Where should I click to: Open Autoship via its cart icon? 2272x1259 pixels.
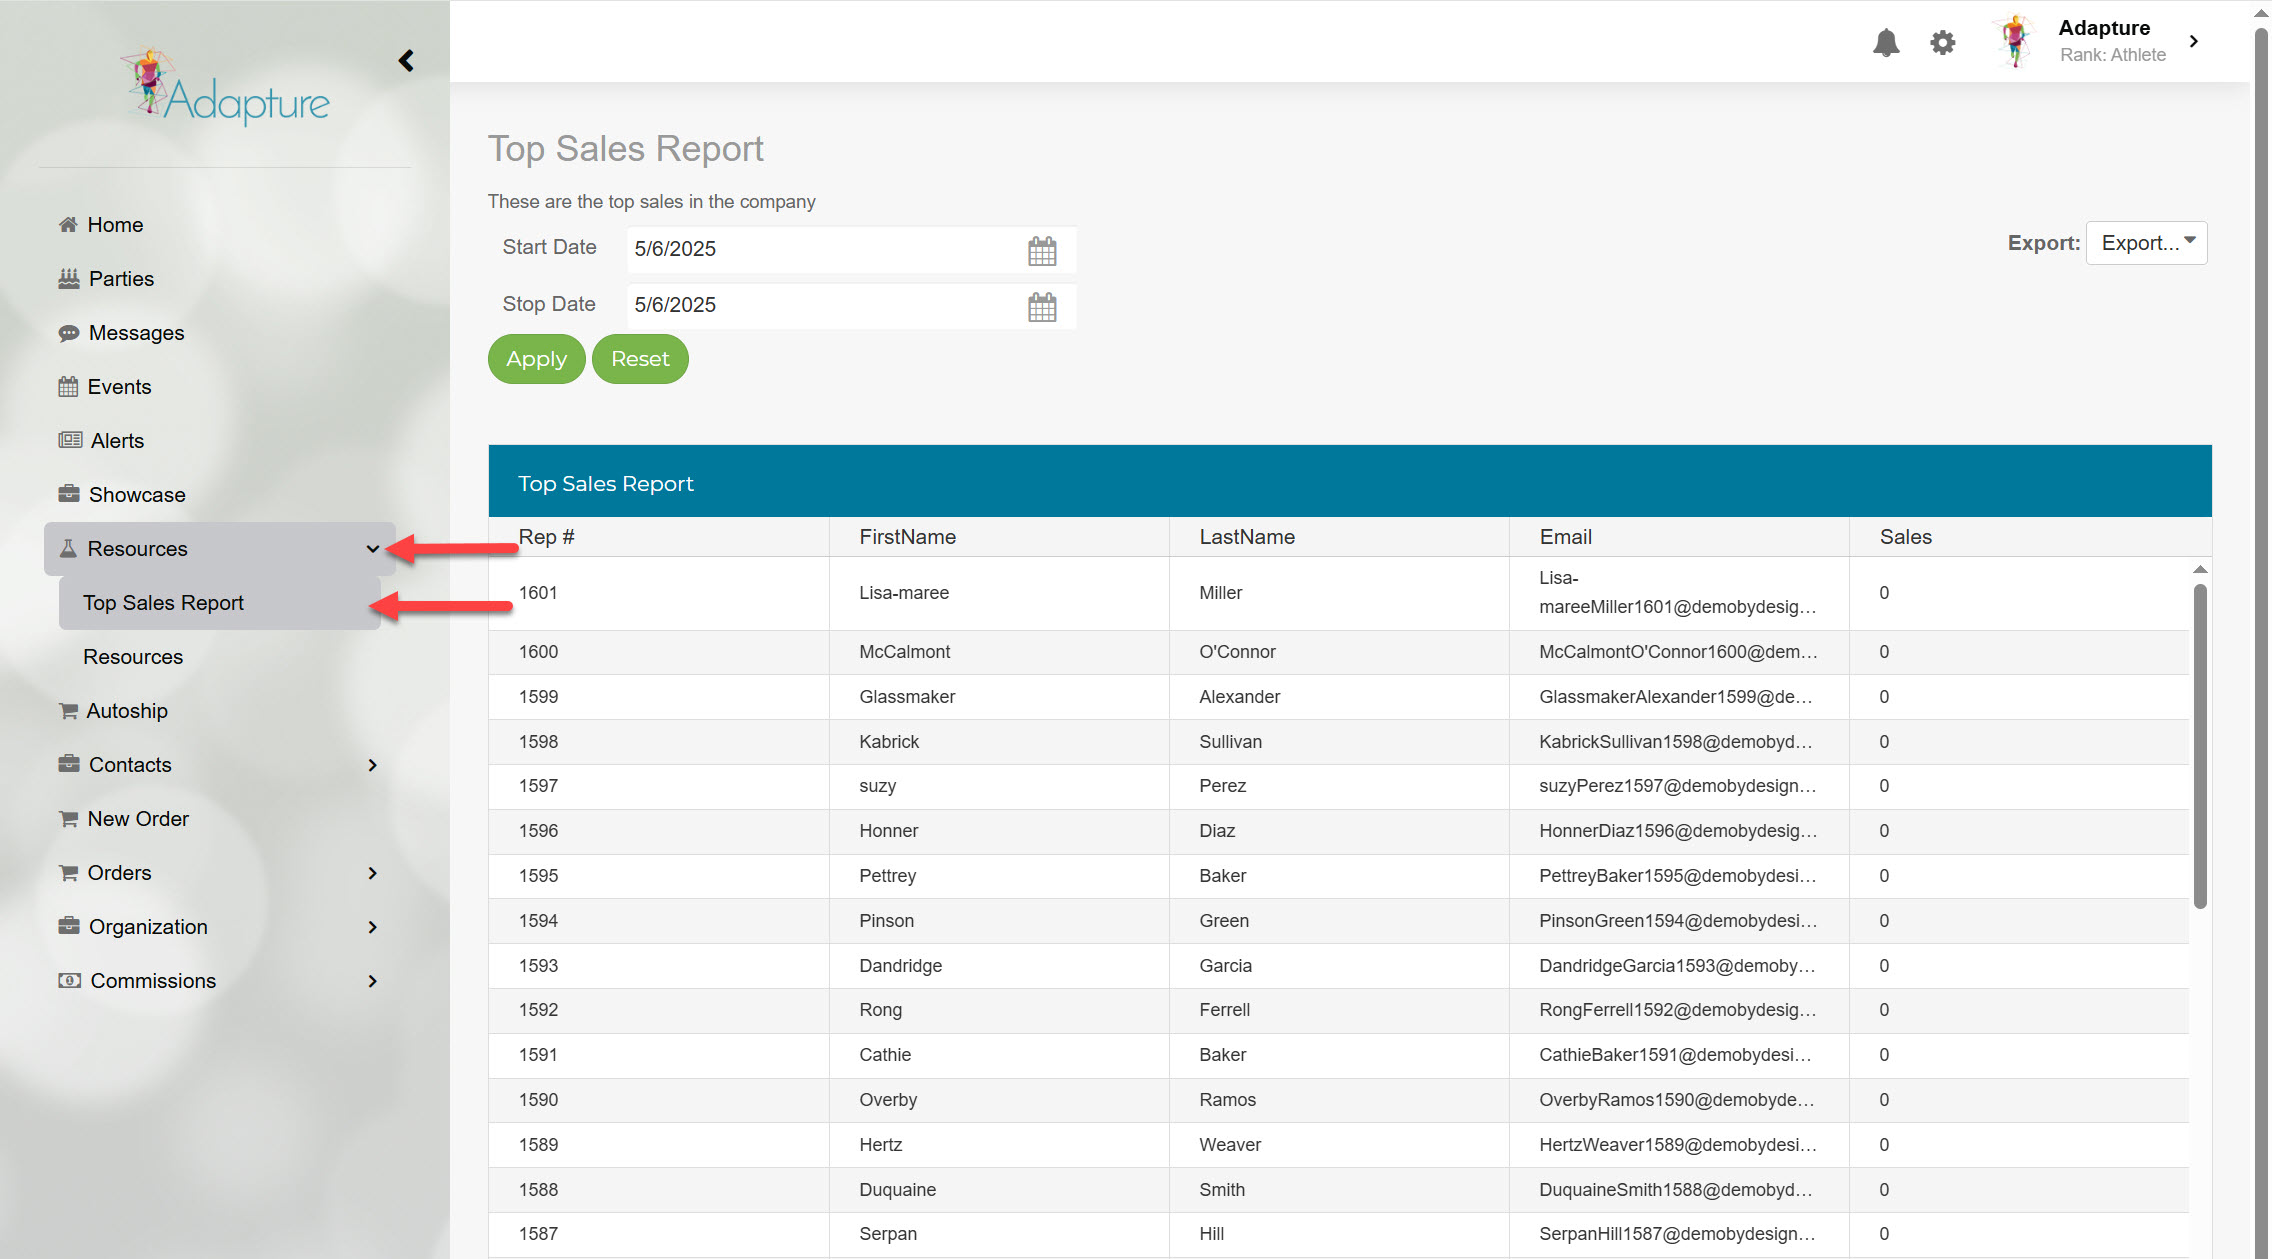click(x=67, y=710)
